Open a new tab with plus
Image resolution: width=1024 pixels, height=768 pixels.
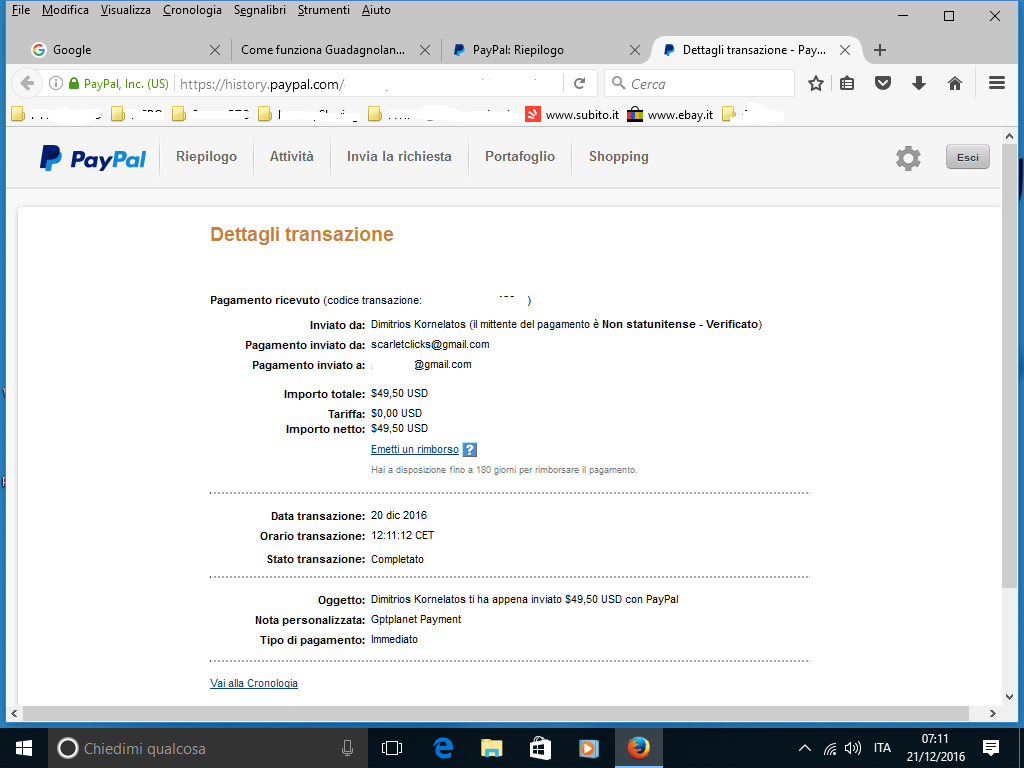point(880,50)
